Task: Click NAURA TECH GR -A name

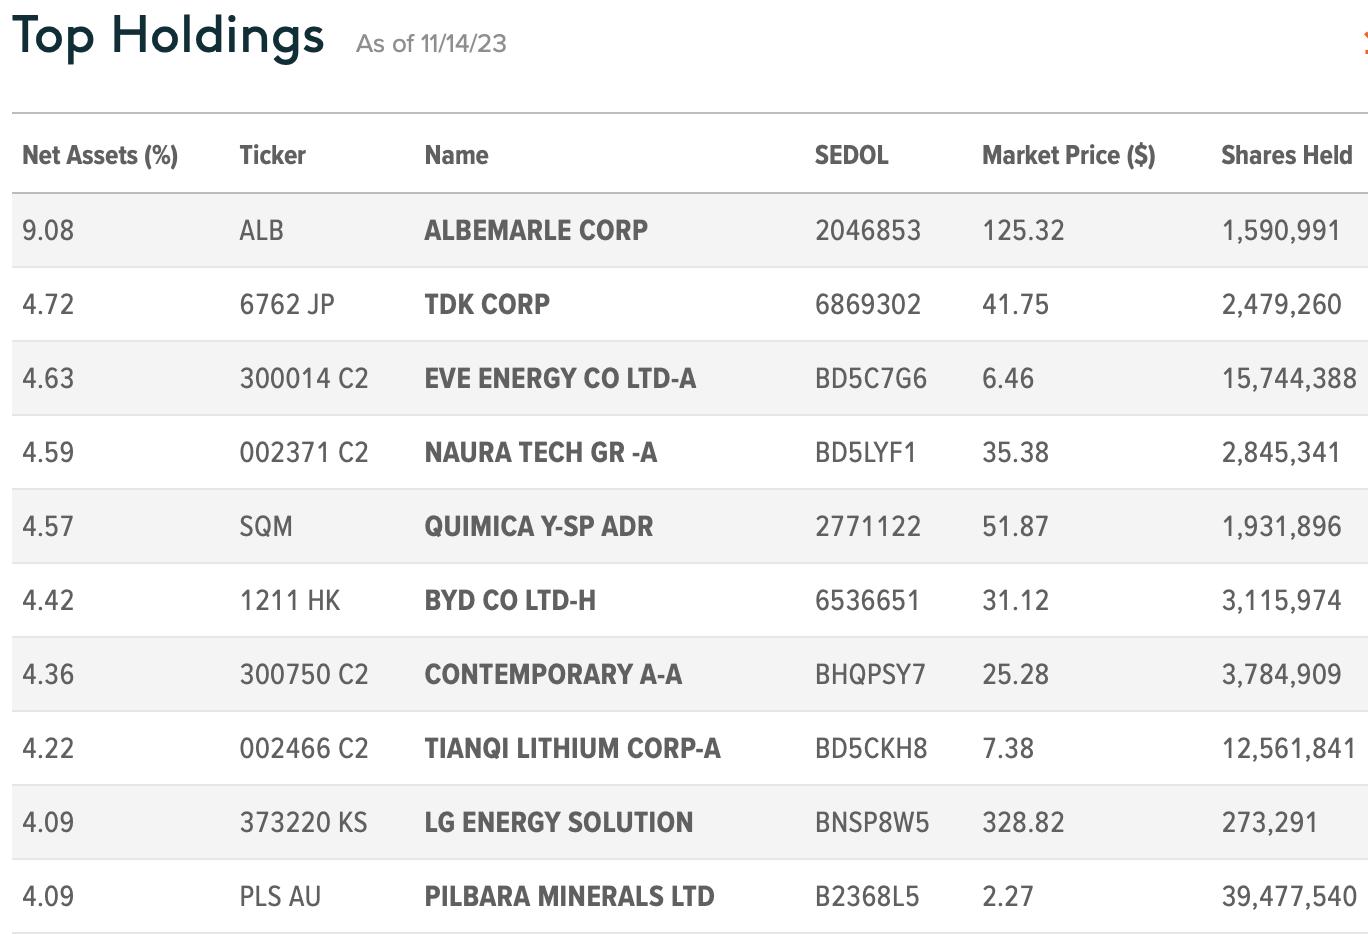Action: tap(541, 452)
